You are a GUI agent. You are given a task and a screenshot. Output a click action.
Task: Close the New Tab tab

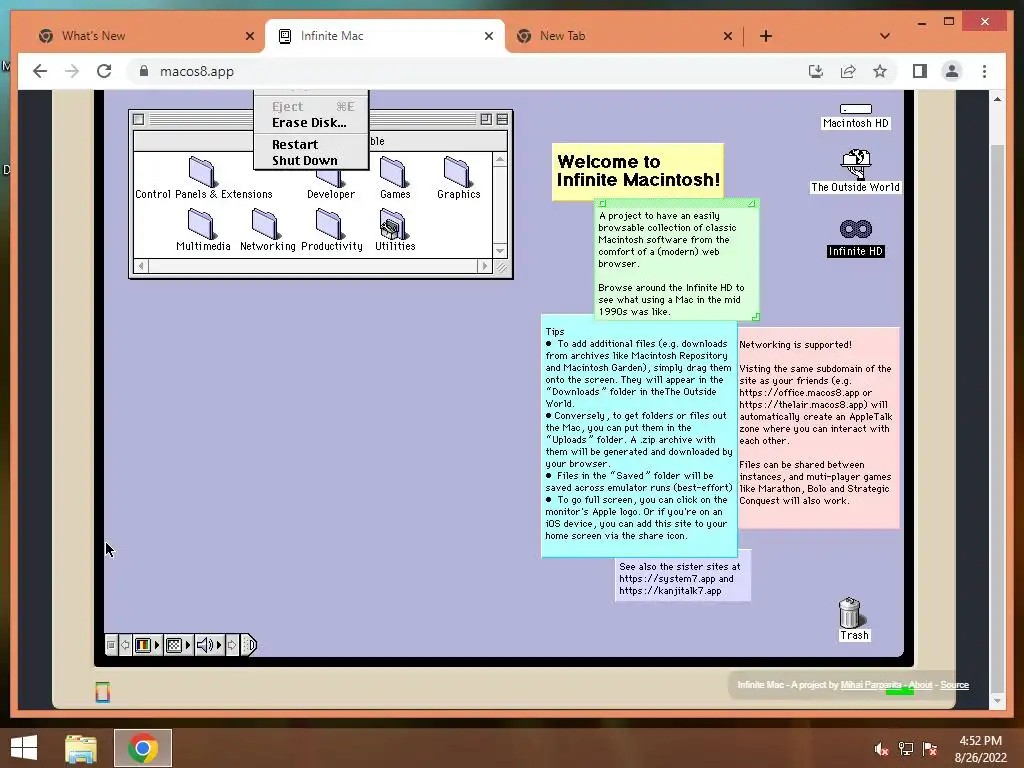(x=728, y=36)
